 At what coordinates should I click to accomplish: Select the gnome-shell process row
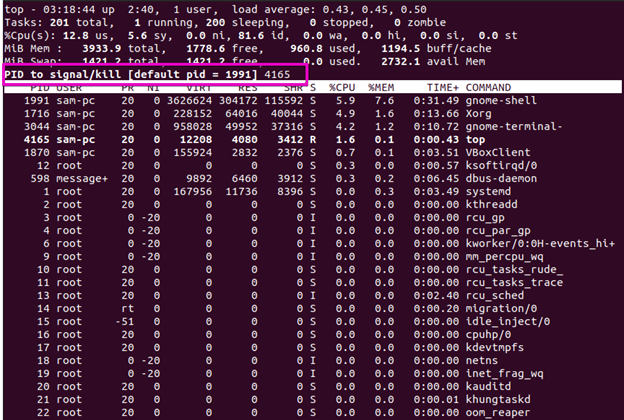coord(312,101)
